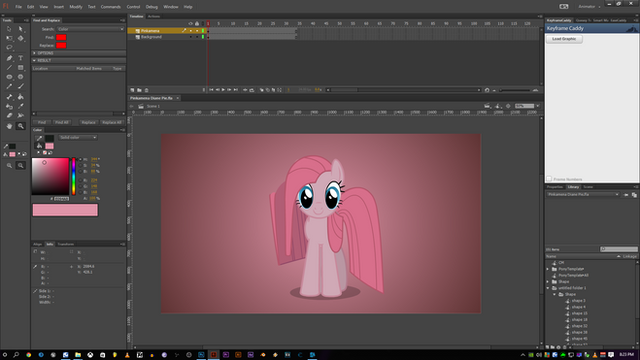Select the Subselection tool

[20, 29]
